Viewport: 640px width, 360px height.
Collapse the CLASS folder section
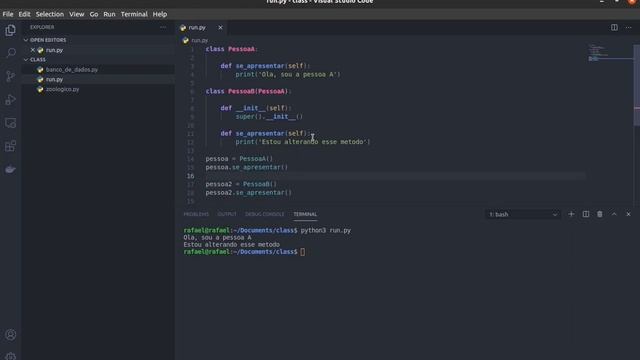coord(98,60)
